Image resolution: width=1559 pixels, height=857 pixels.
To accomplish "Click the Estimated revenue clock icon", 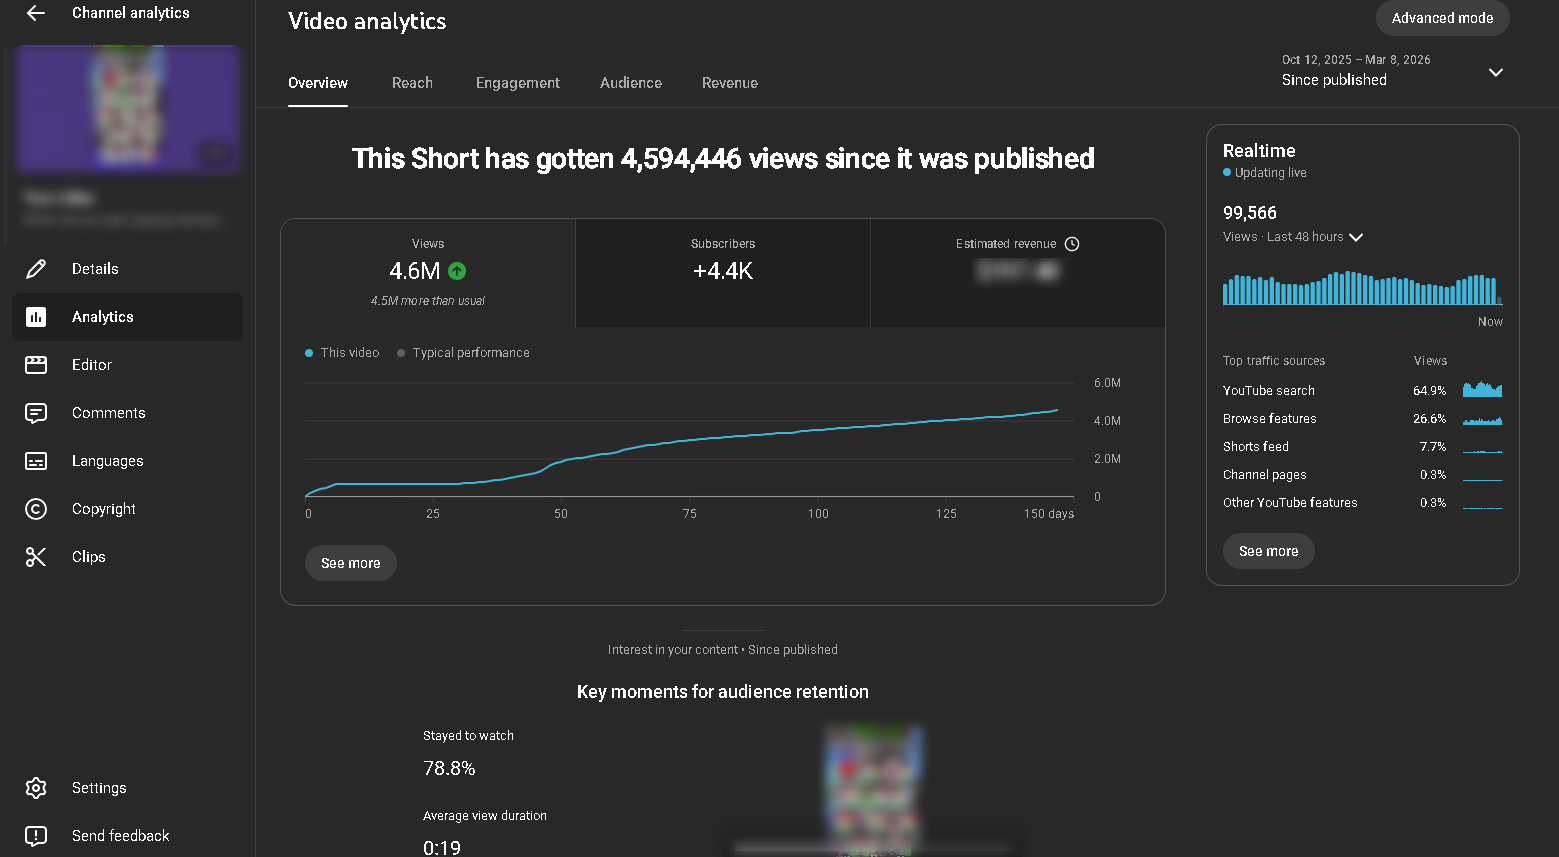I will pos(1073,243).
